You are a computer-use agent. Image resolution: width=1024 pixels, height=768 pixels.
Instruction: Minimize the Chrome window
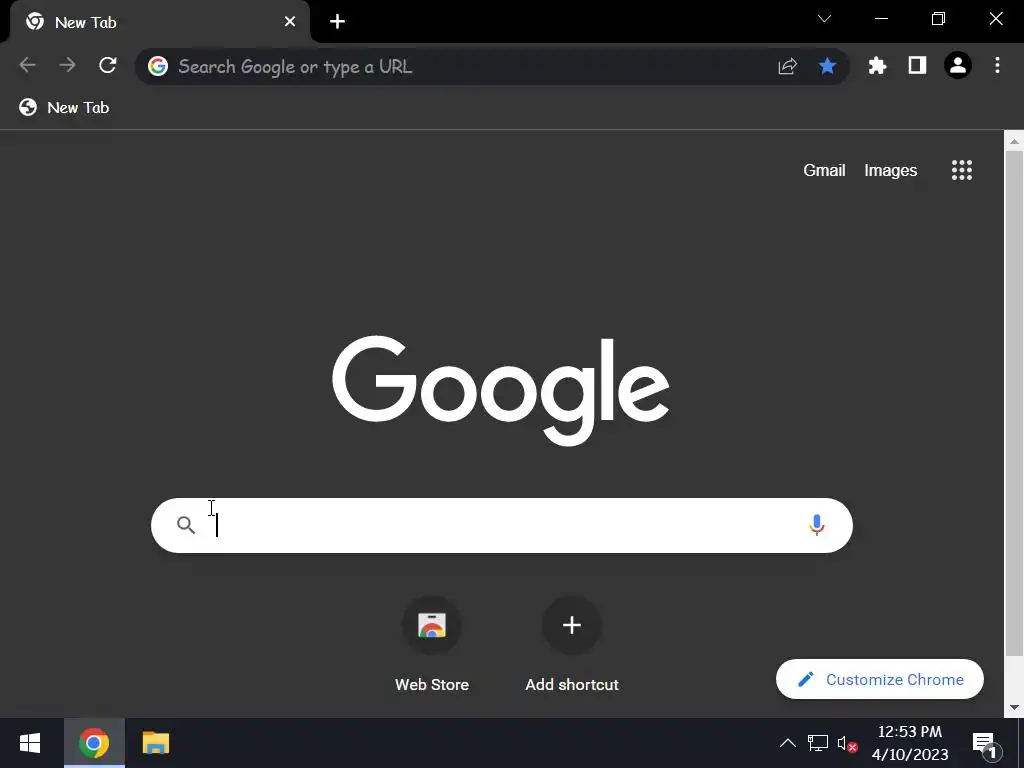tap(881, 19)
